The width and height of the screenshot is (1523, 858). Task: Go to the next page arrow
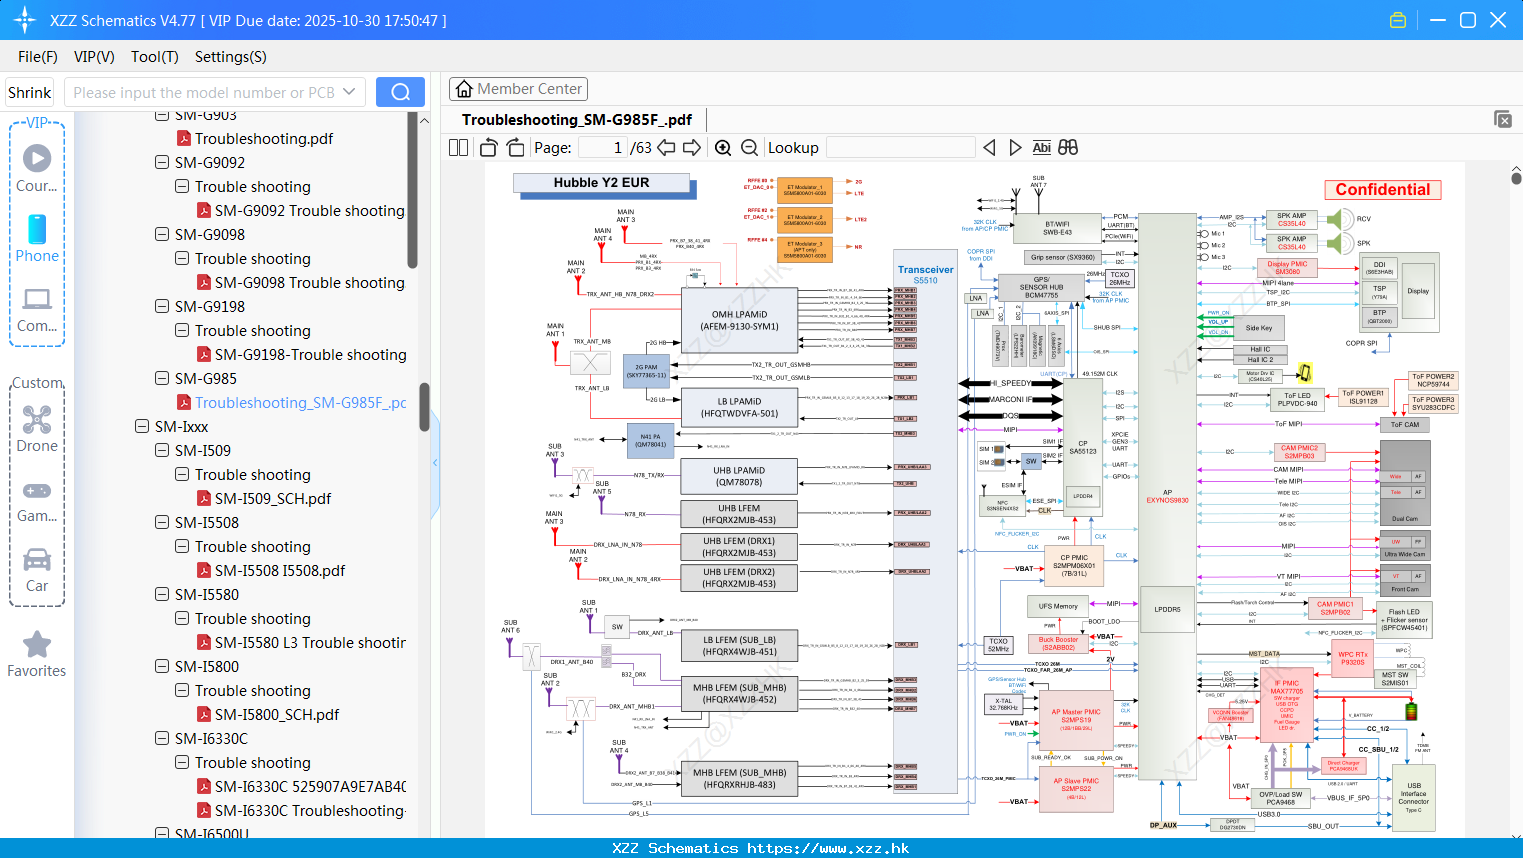pos(692,148)
